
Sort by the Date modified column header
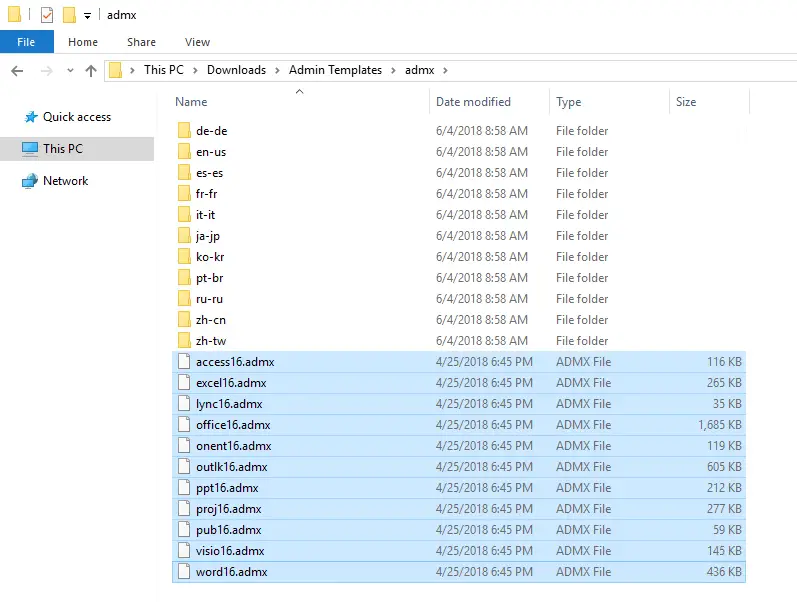(x=473, y=102)
